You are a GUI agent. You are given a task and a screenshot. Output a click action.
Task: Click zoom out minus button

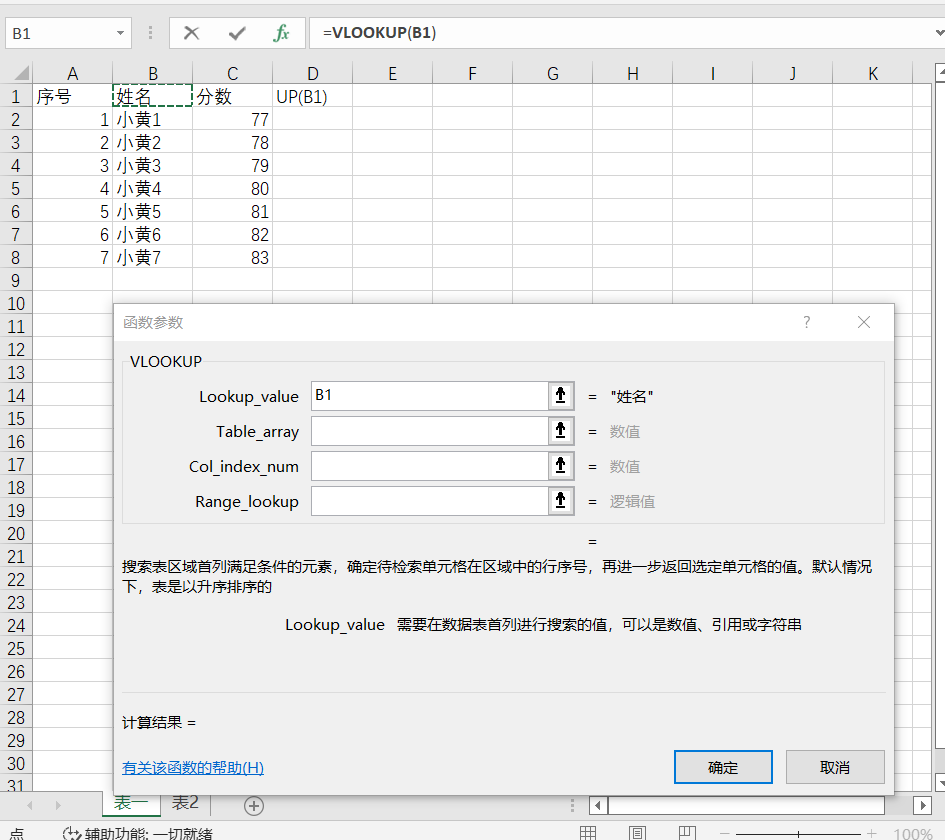tap(724, 834)
